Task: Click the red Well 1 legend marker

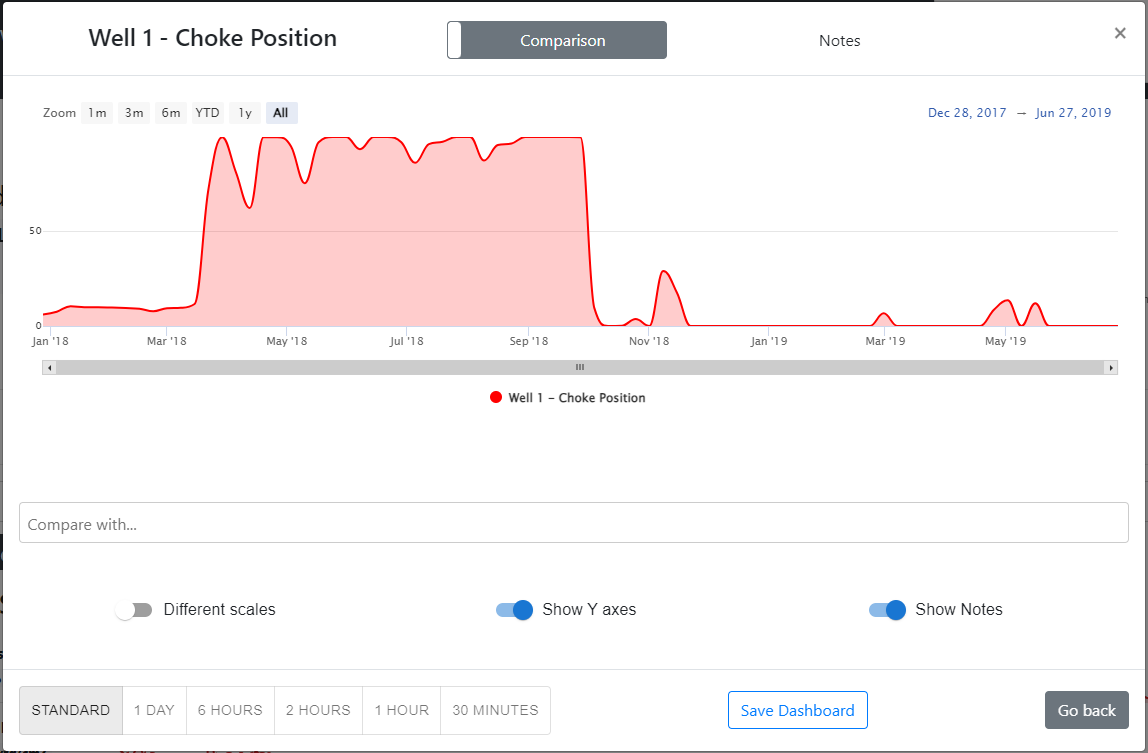Action: 496,398
